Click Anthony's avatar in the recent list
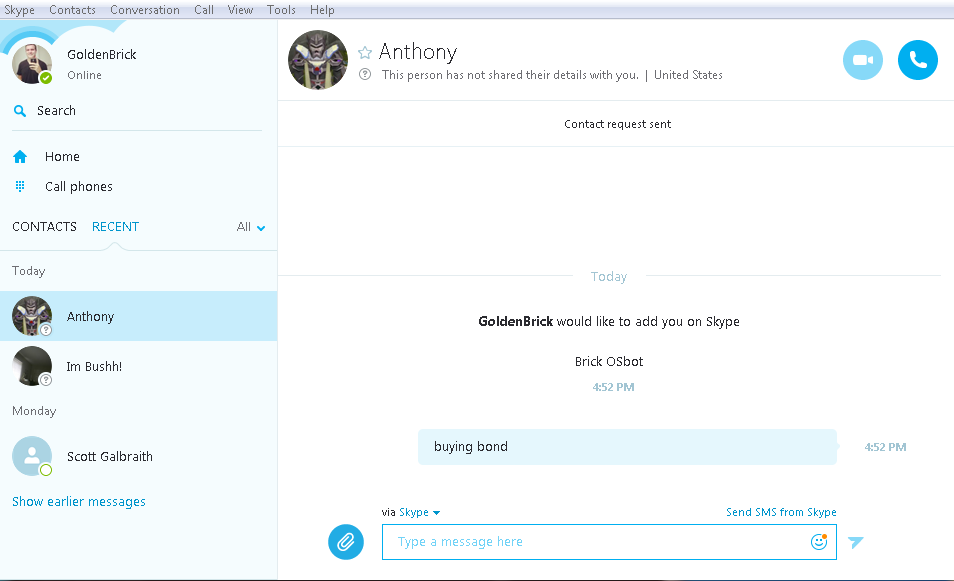 32,316
